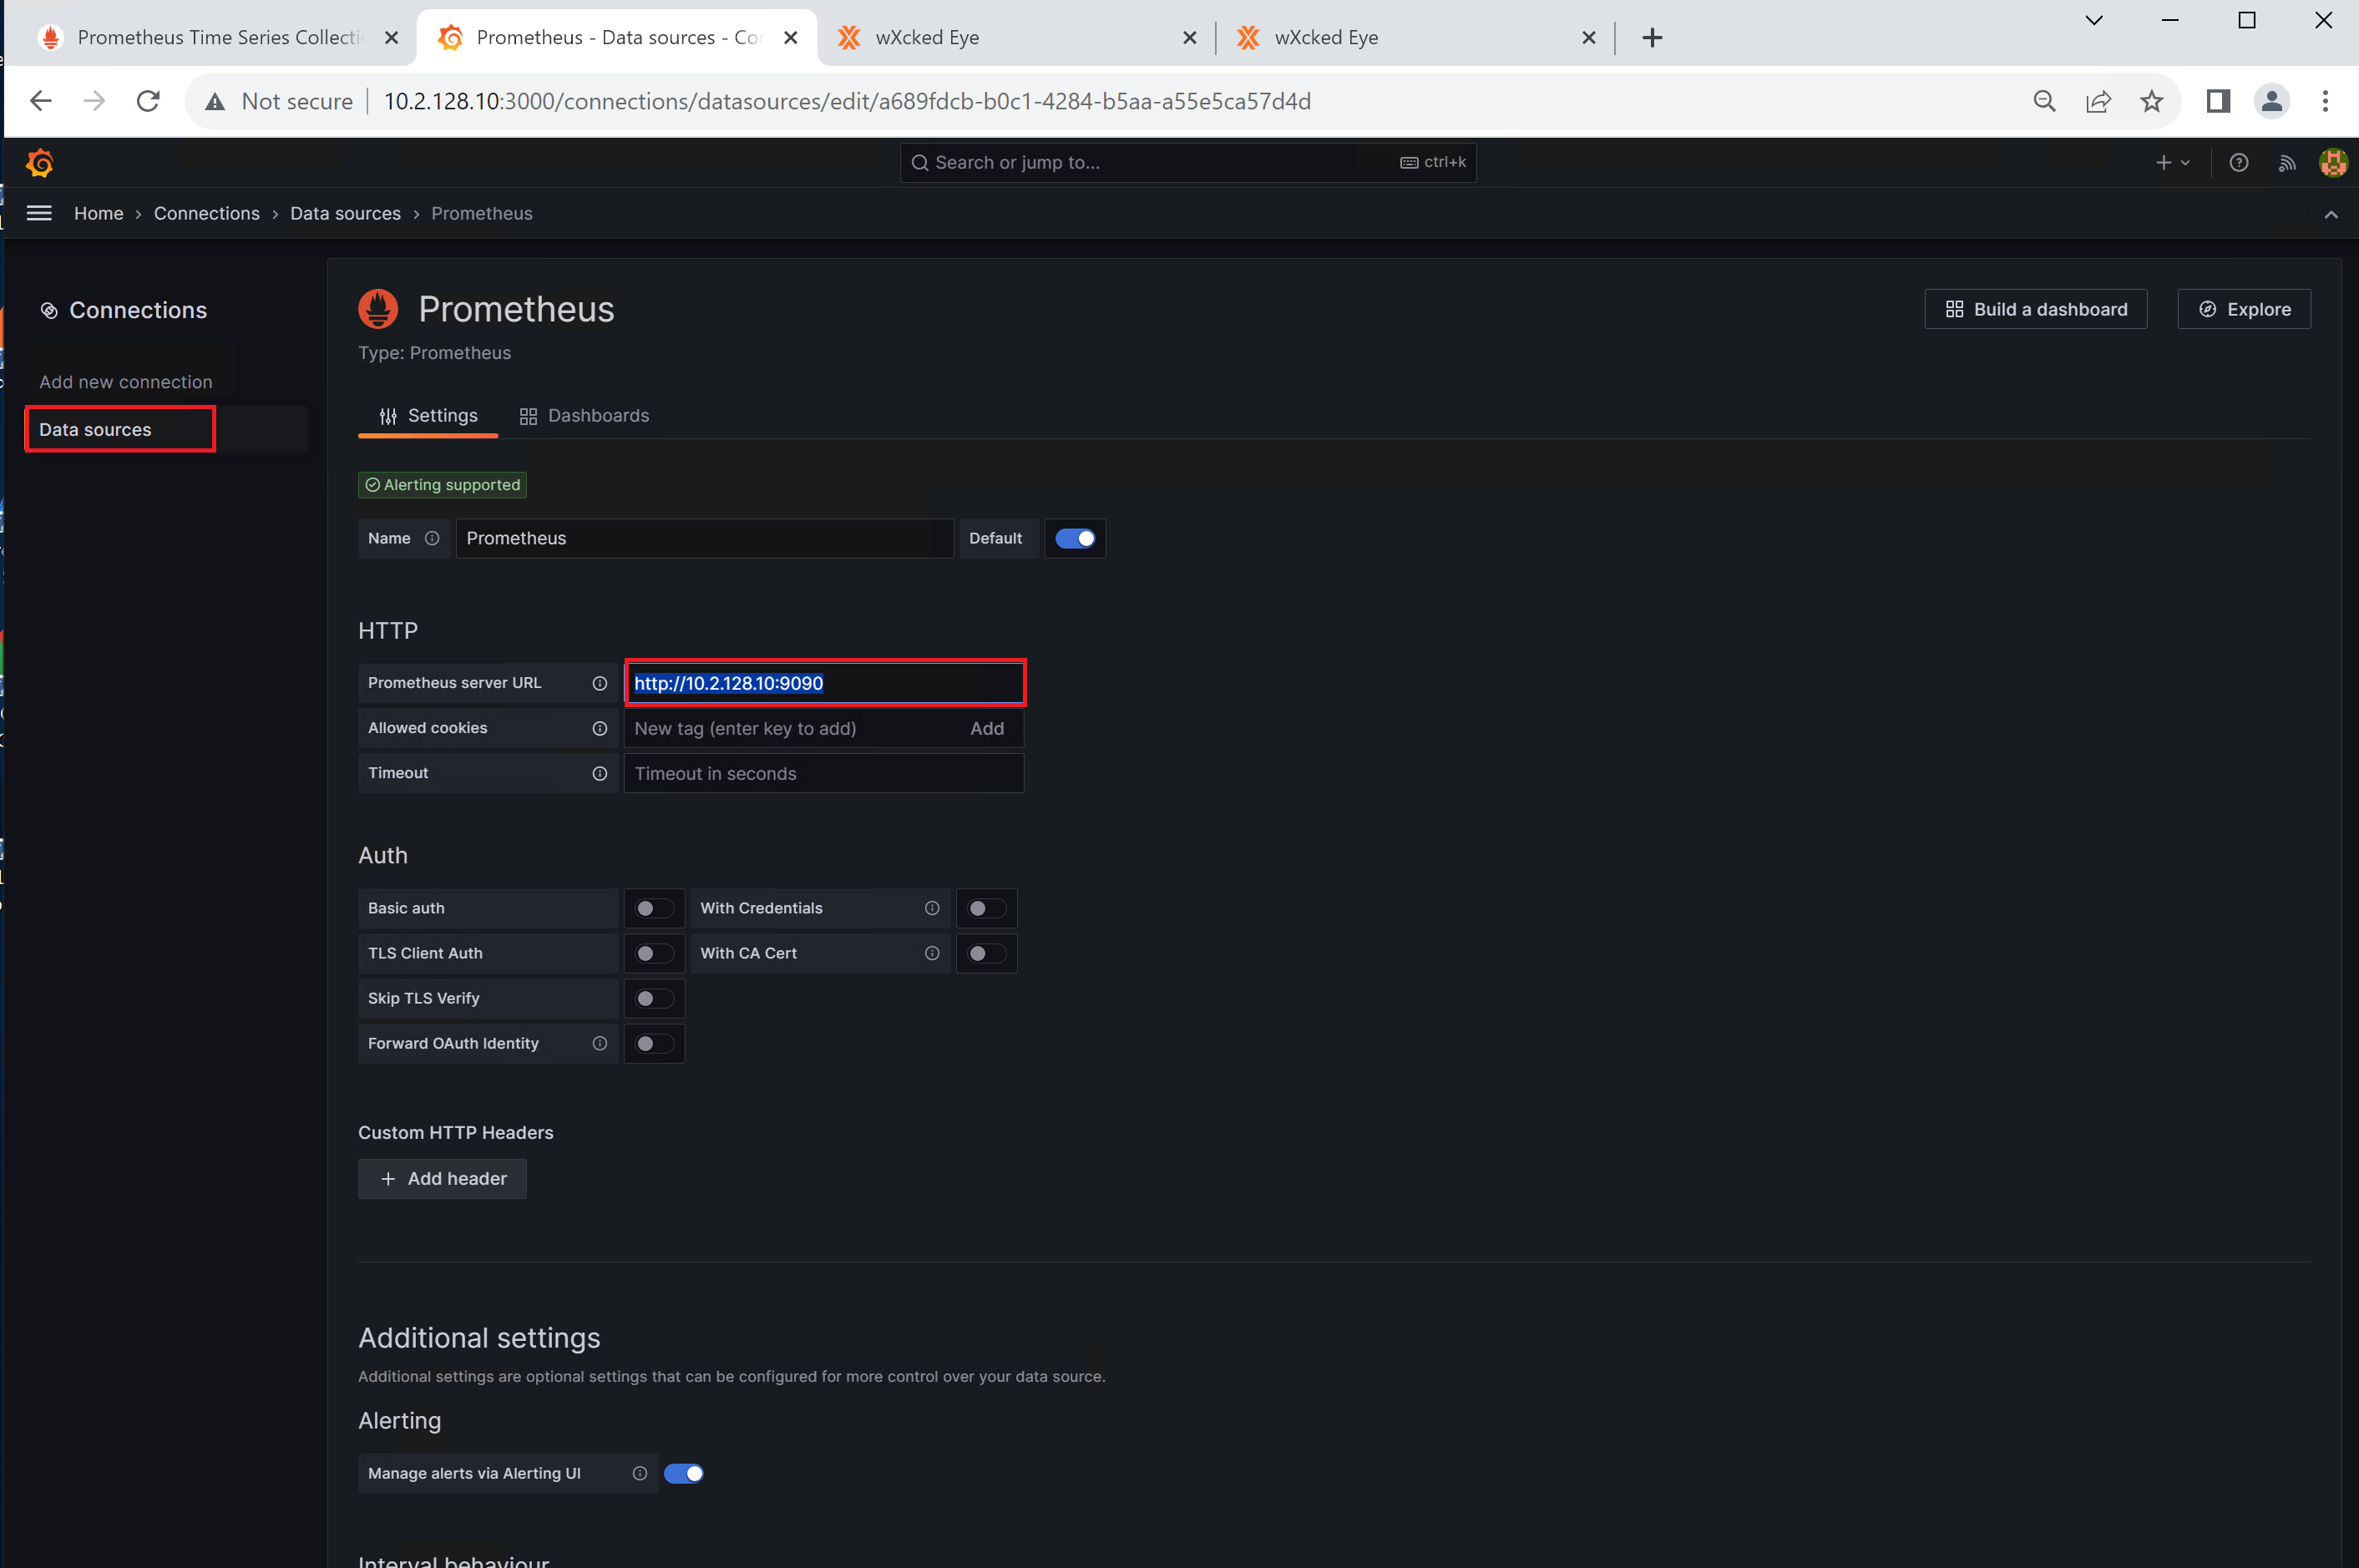Enable the Skip TLS Verify toggle

(x=654, y=998)
